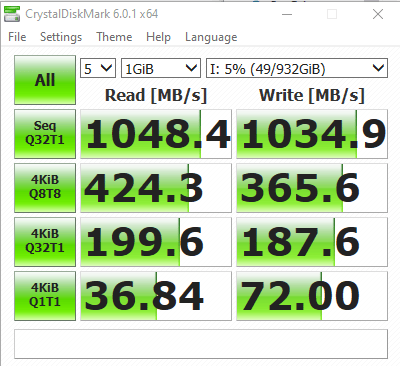This screenshot has height=366, width=400.
Task: Open the test count dropdown showing 5
Action: tap(98, 68)
